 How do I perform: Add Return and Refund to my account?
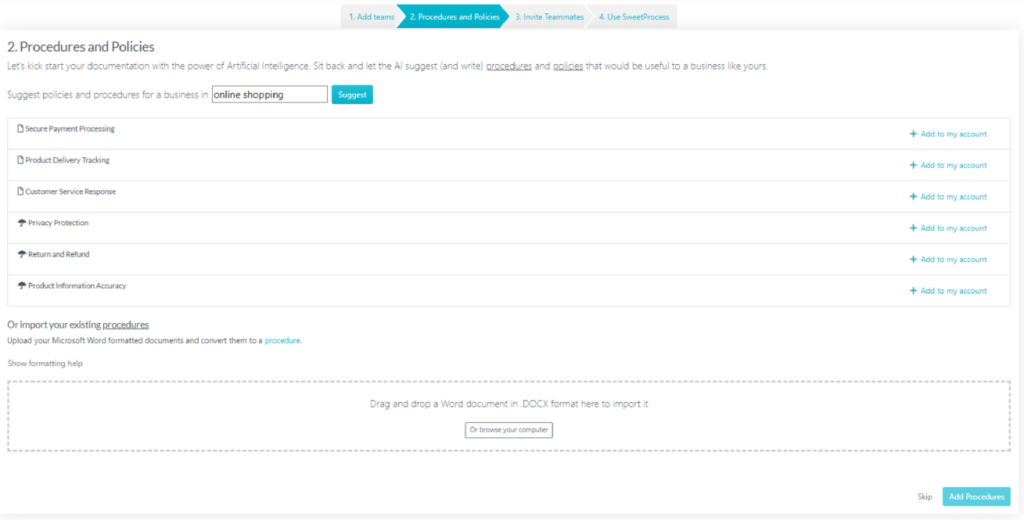click(x=948, y=259)
